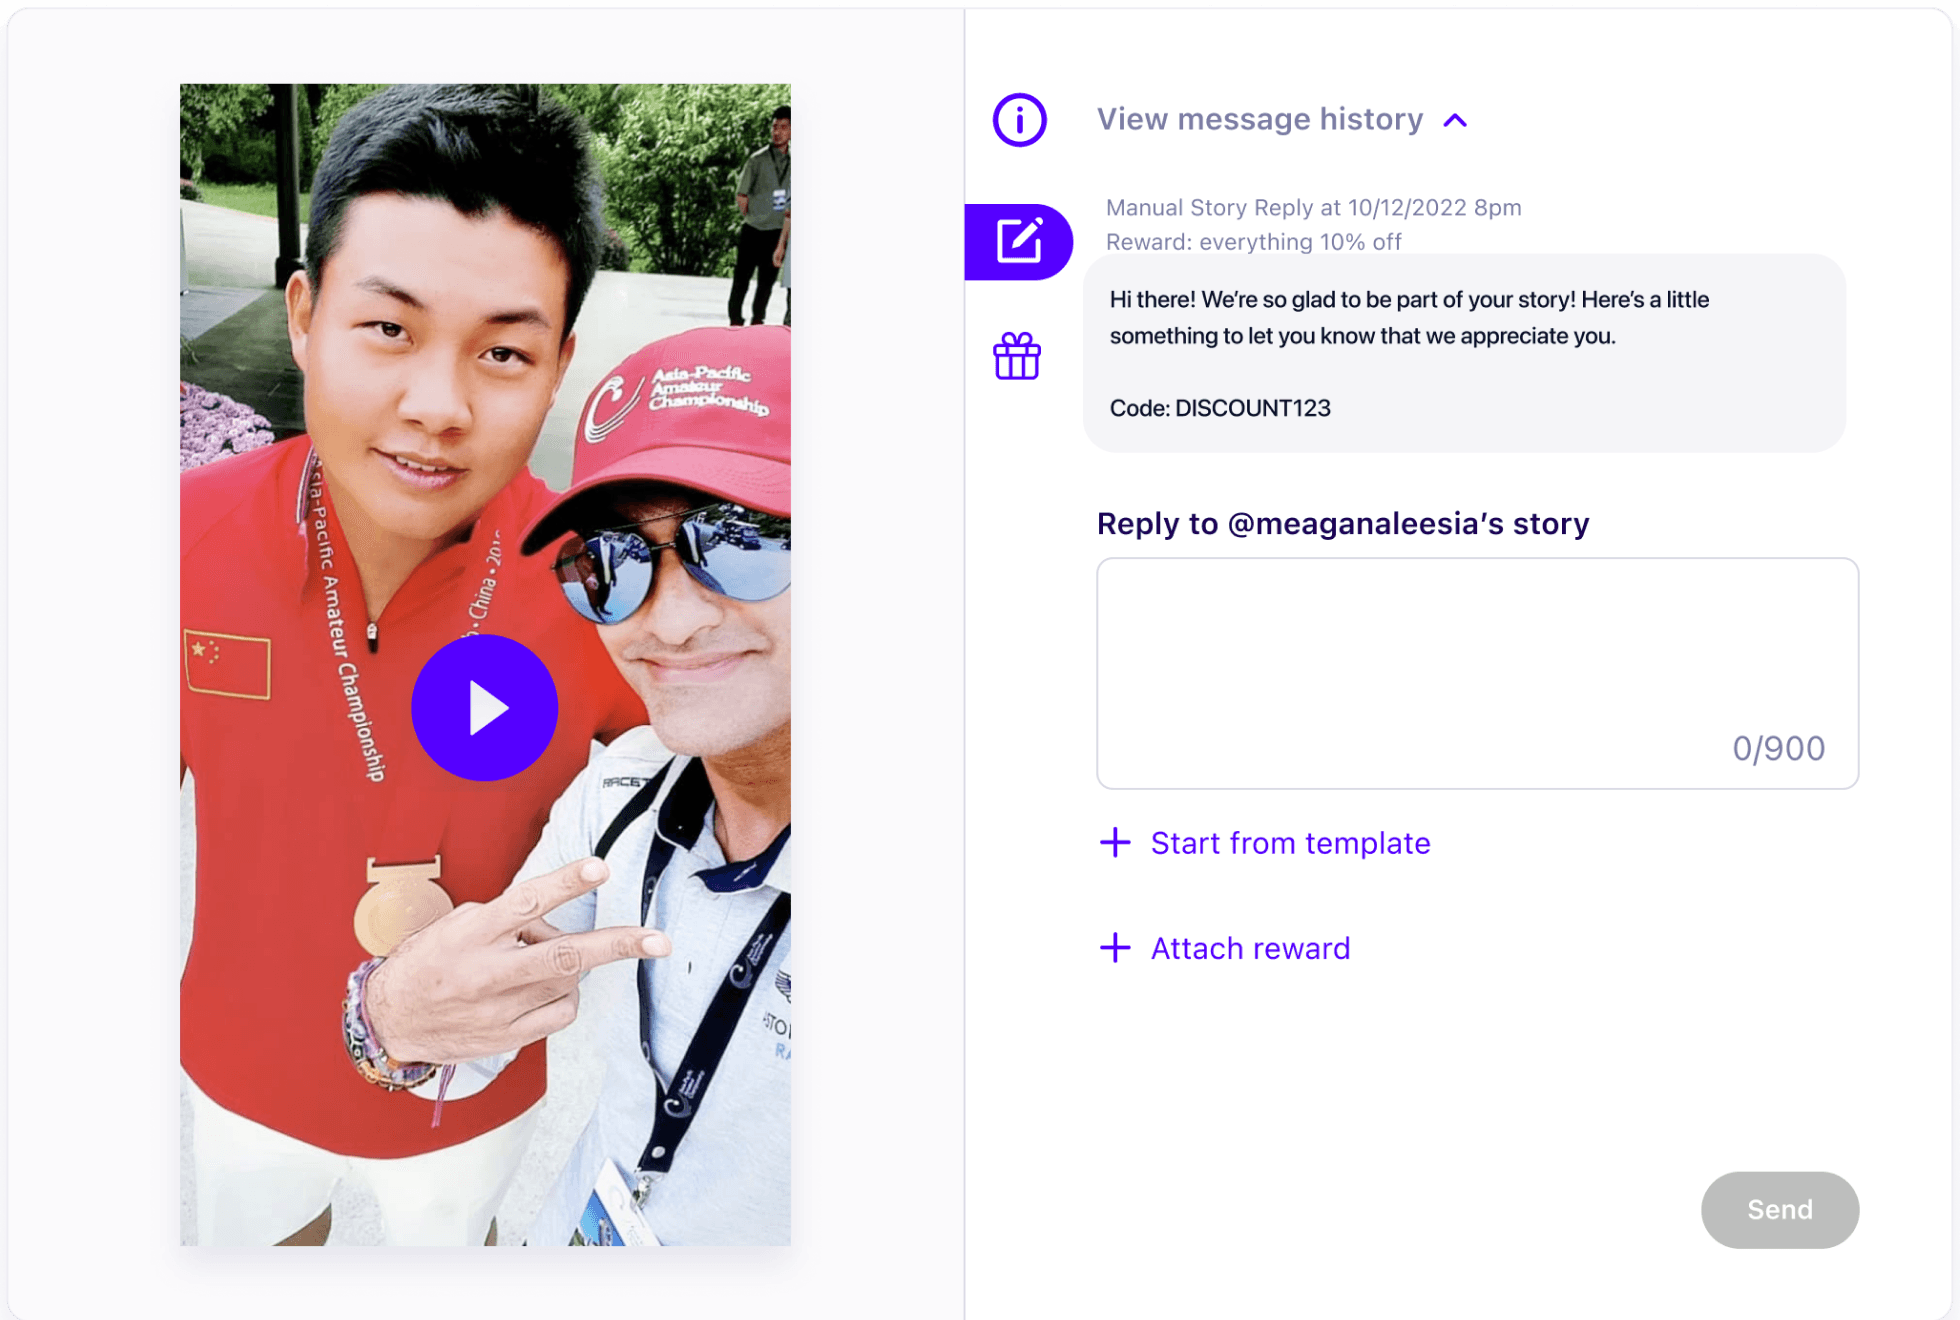Click the info circle icon

click(x=1019, y=120)
